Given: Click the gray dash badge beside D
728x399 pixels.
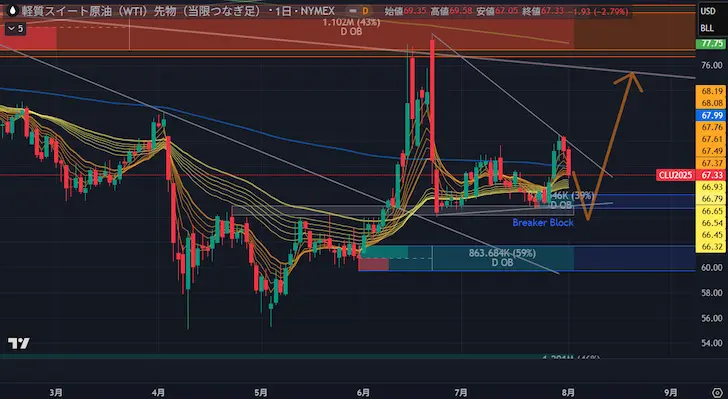Looking at the screenshot, I should [x=353, y=11].
